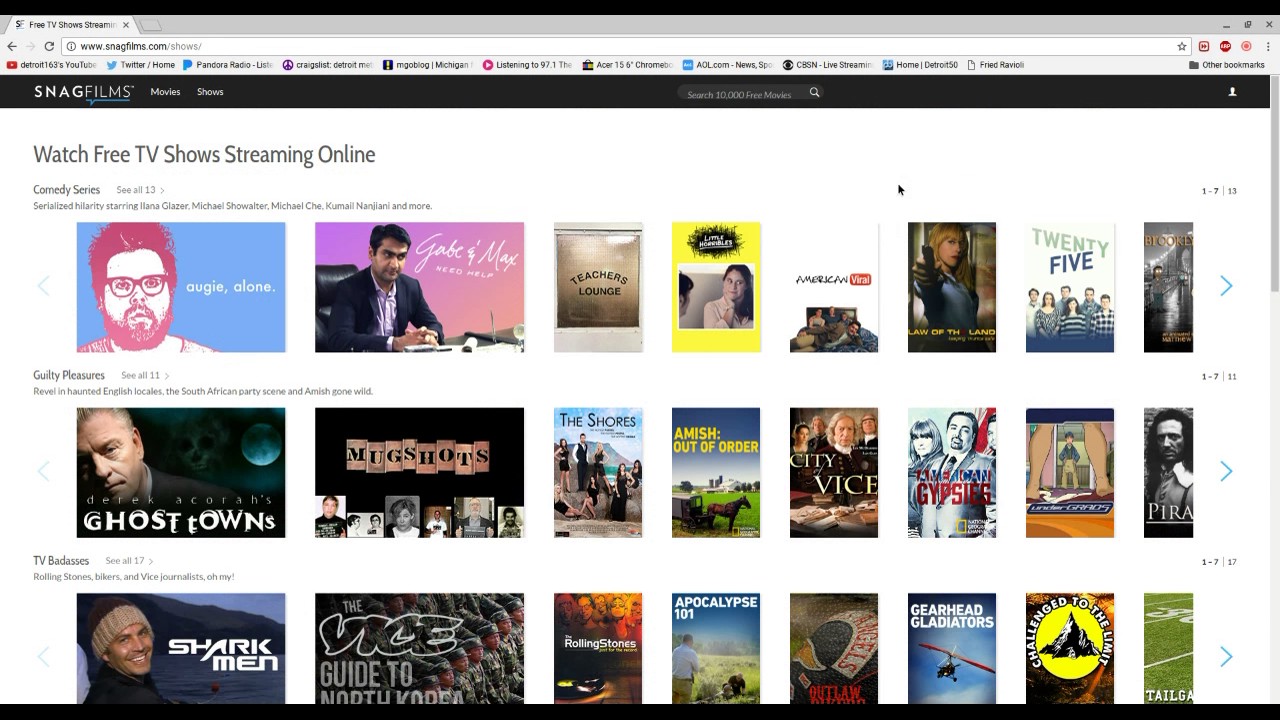1280x720 pixels.
Task: Open the Home Detroit50 bookmark
Action: (x=920, y=65)
